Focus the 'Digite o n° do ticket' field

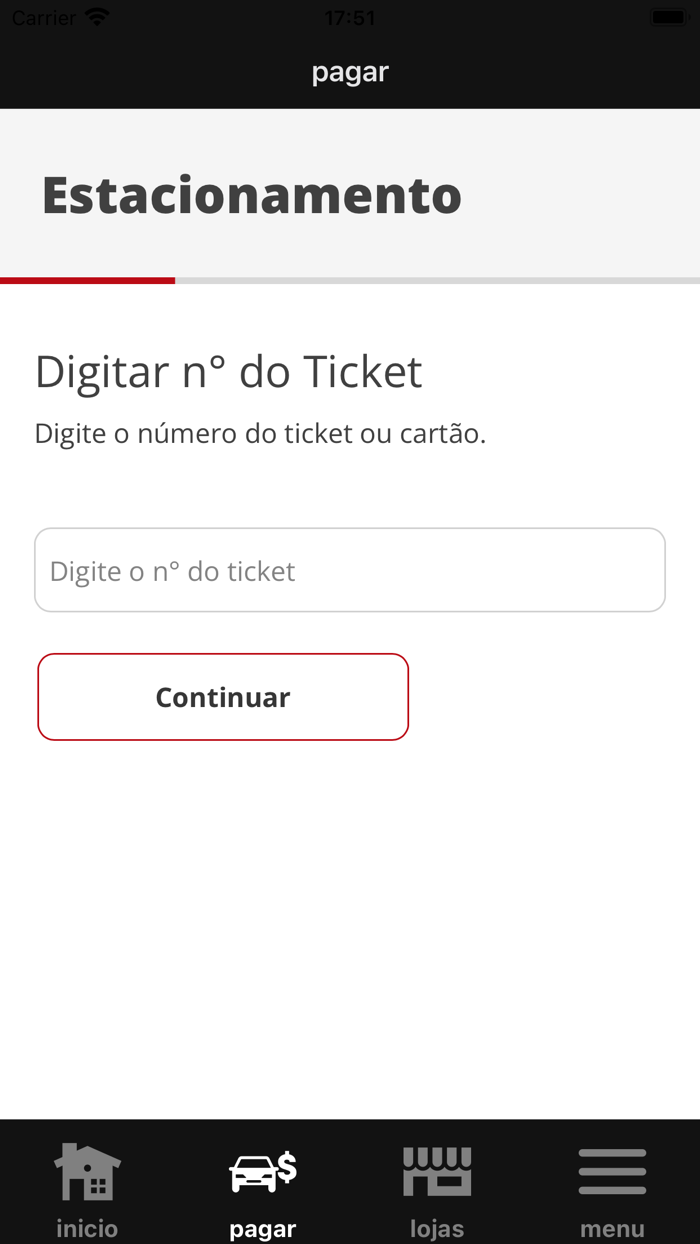click(350, 570)
